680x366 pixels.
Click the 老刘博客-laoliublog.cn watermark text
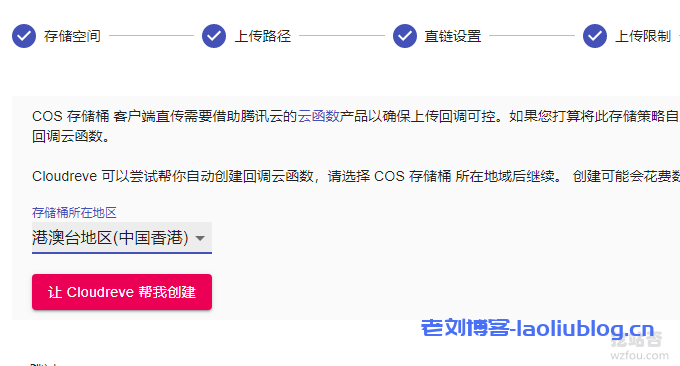tap(537, 328)
